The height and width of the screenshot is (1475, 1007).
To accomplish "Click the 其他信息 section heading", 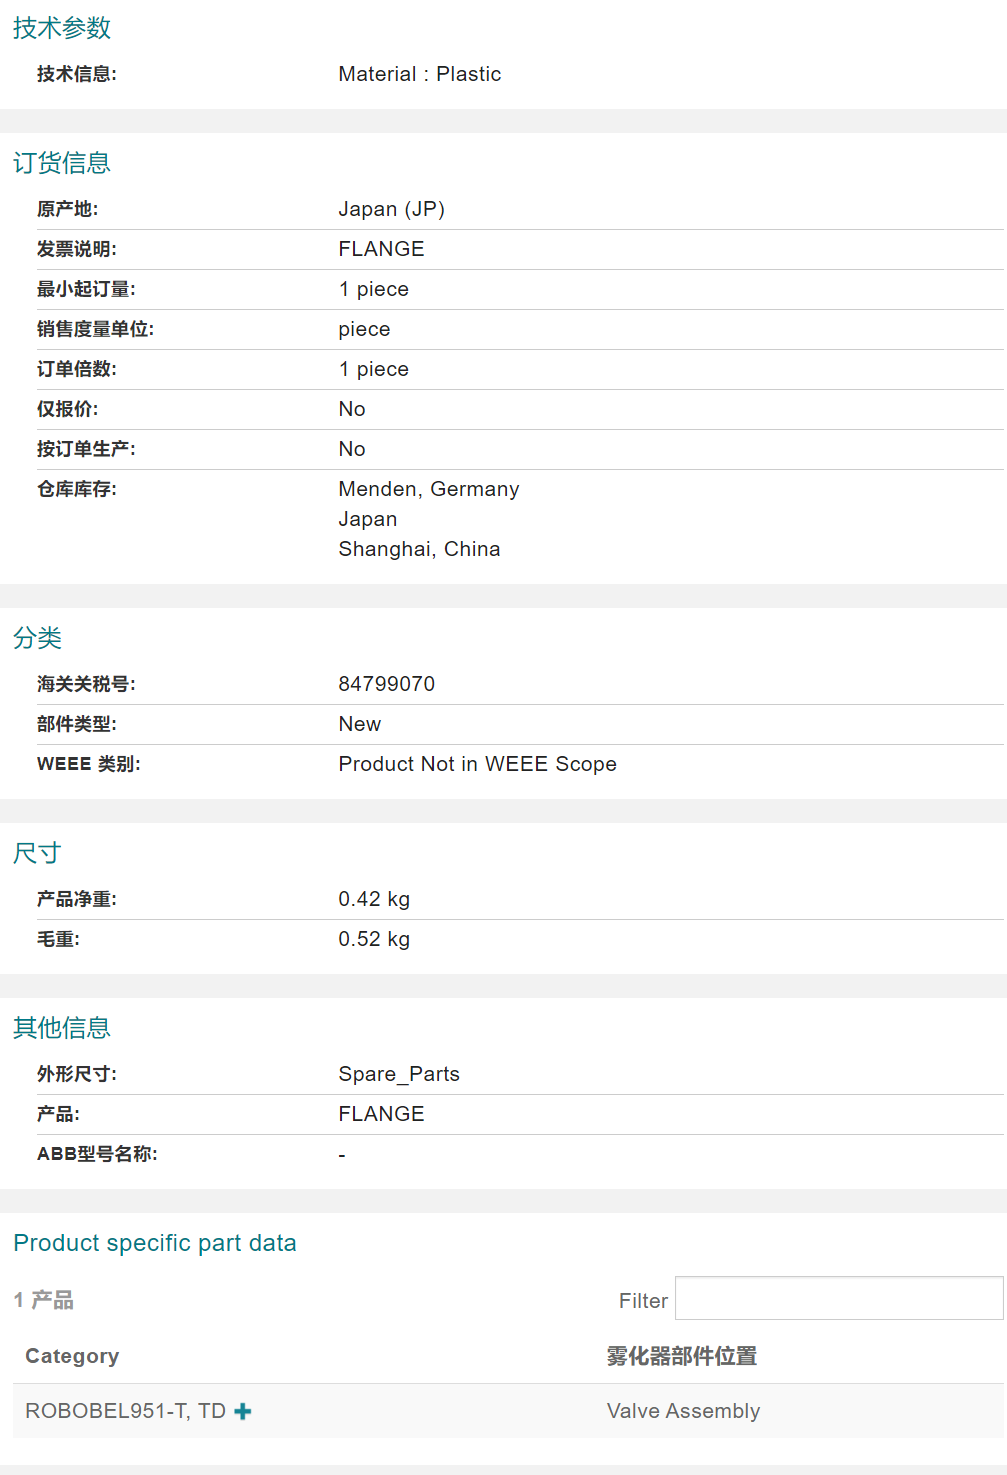I will click(x=62, y=1028).
